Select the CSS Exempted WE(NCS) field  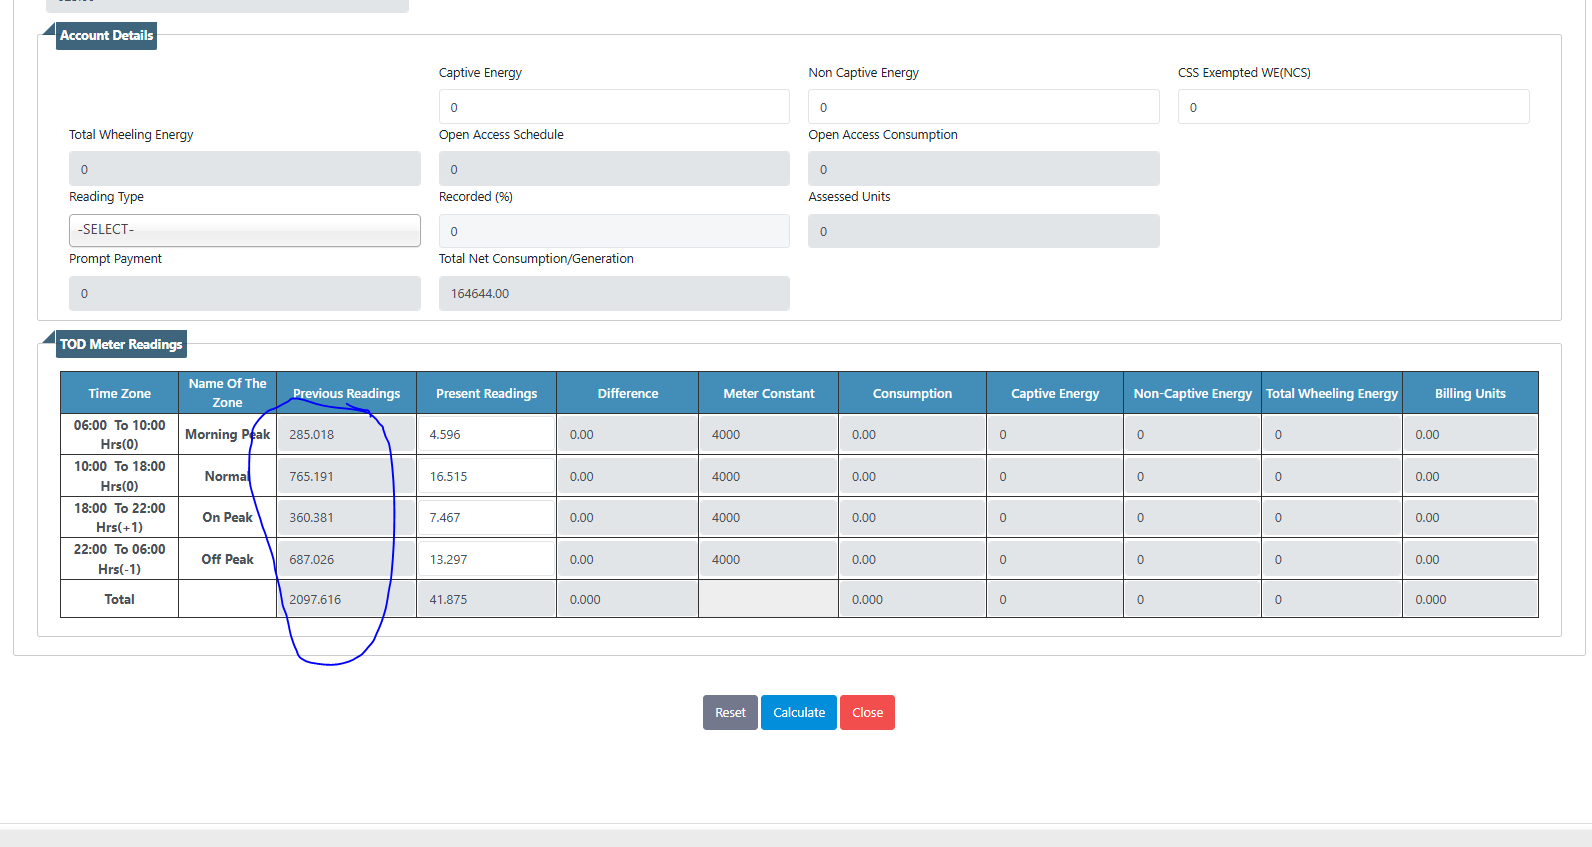[1352, 107]
